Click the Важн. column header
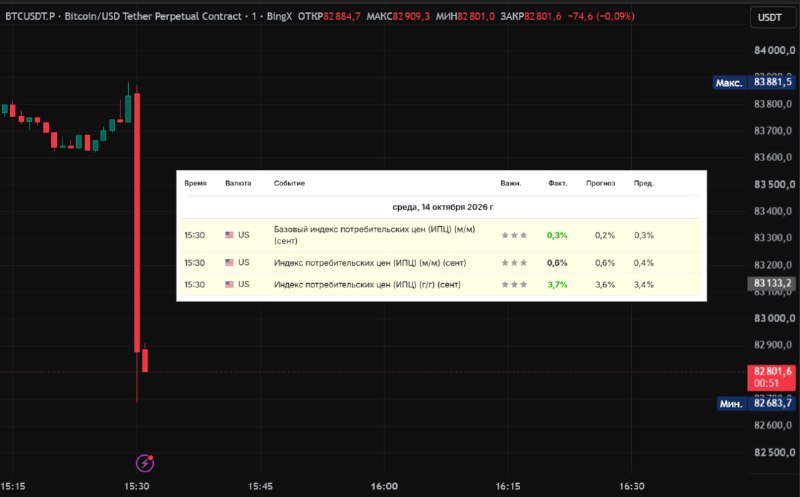The width and height of the screenshot is (800, 497). point(511,183)
